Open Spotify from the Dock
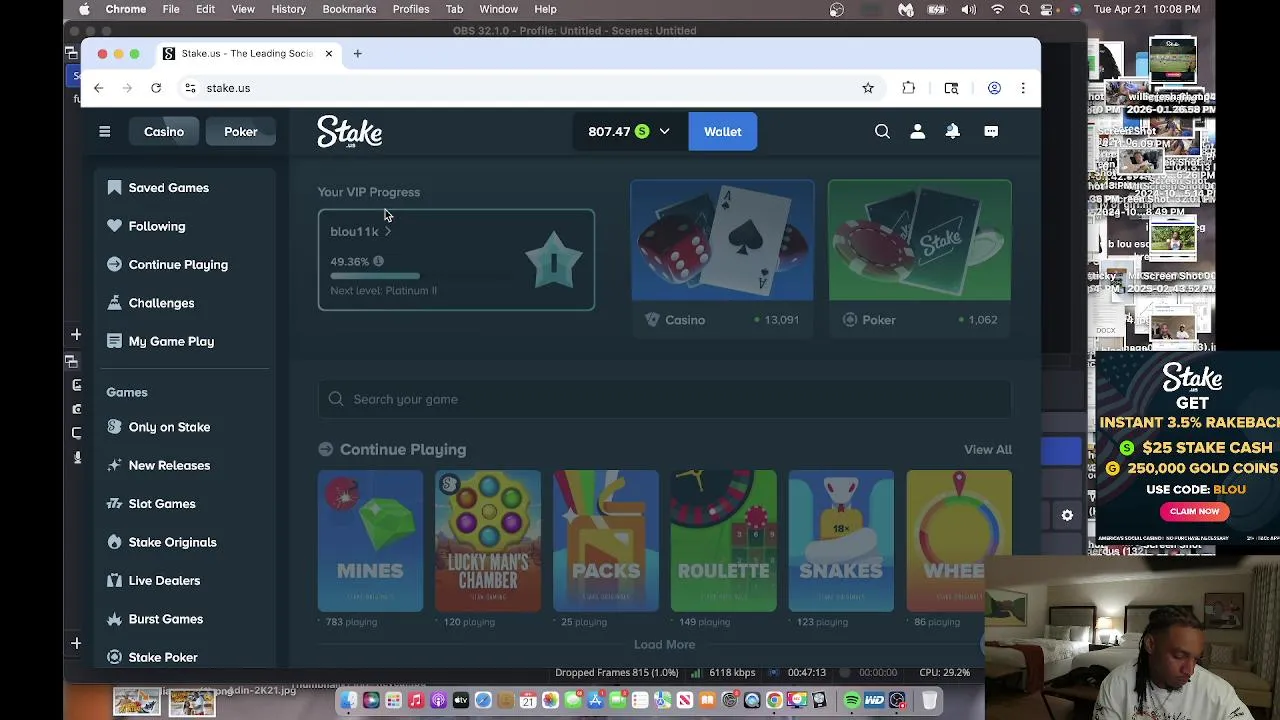The width and height of the screenshot is (1280, 720). (852, 700)
